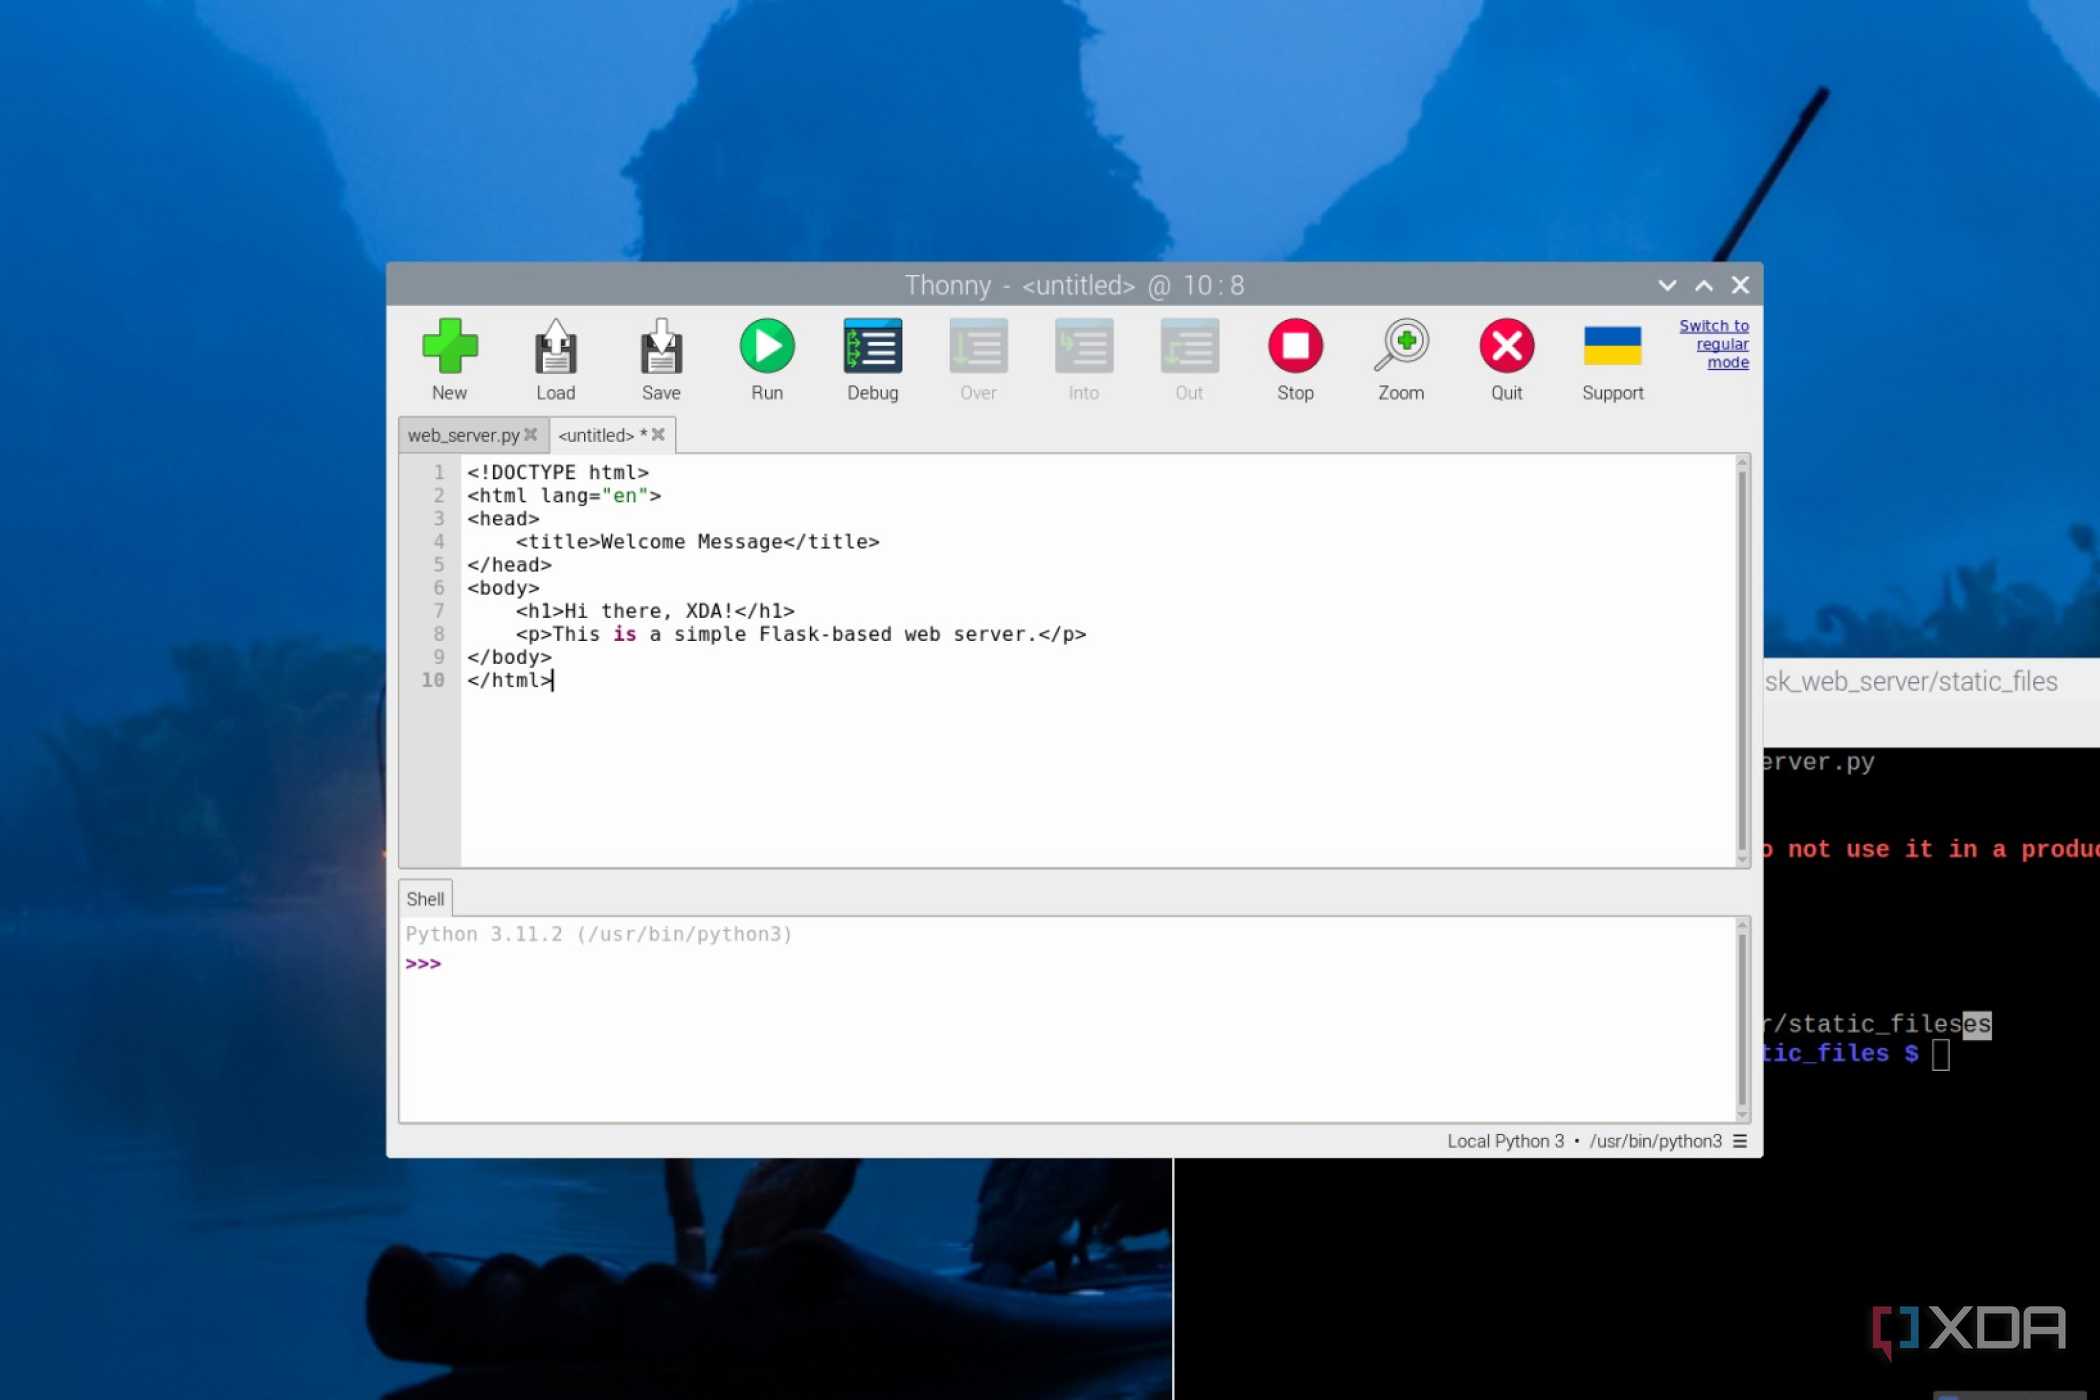Click the editor vertical scrollbar

pos(1742,660)
